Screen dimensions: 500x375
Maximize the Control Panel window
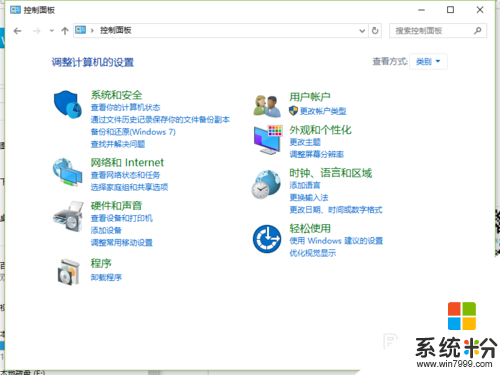[450, 10]
